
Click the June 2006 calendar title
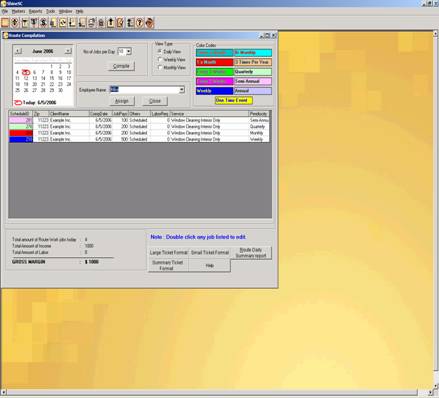point(43,51)
